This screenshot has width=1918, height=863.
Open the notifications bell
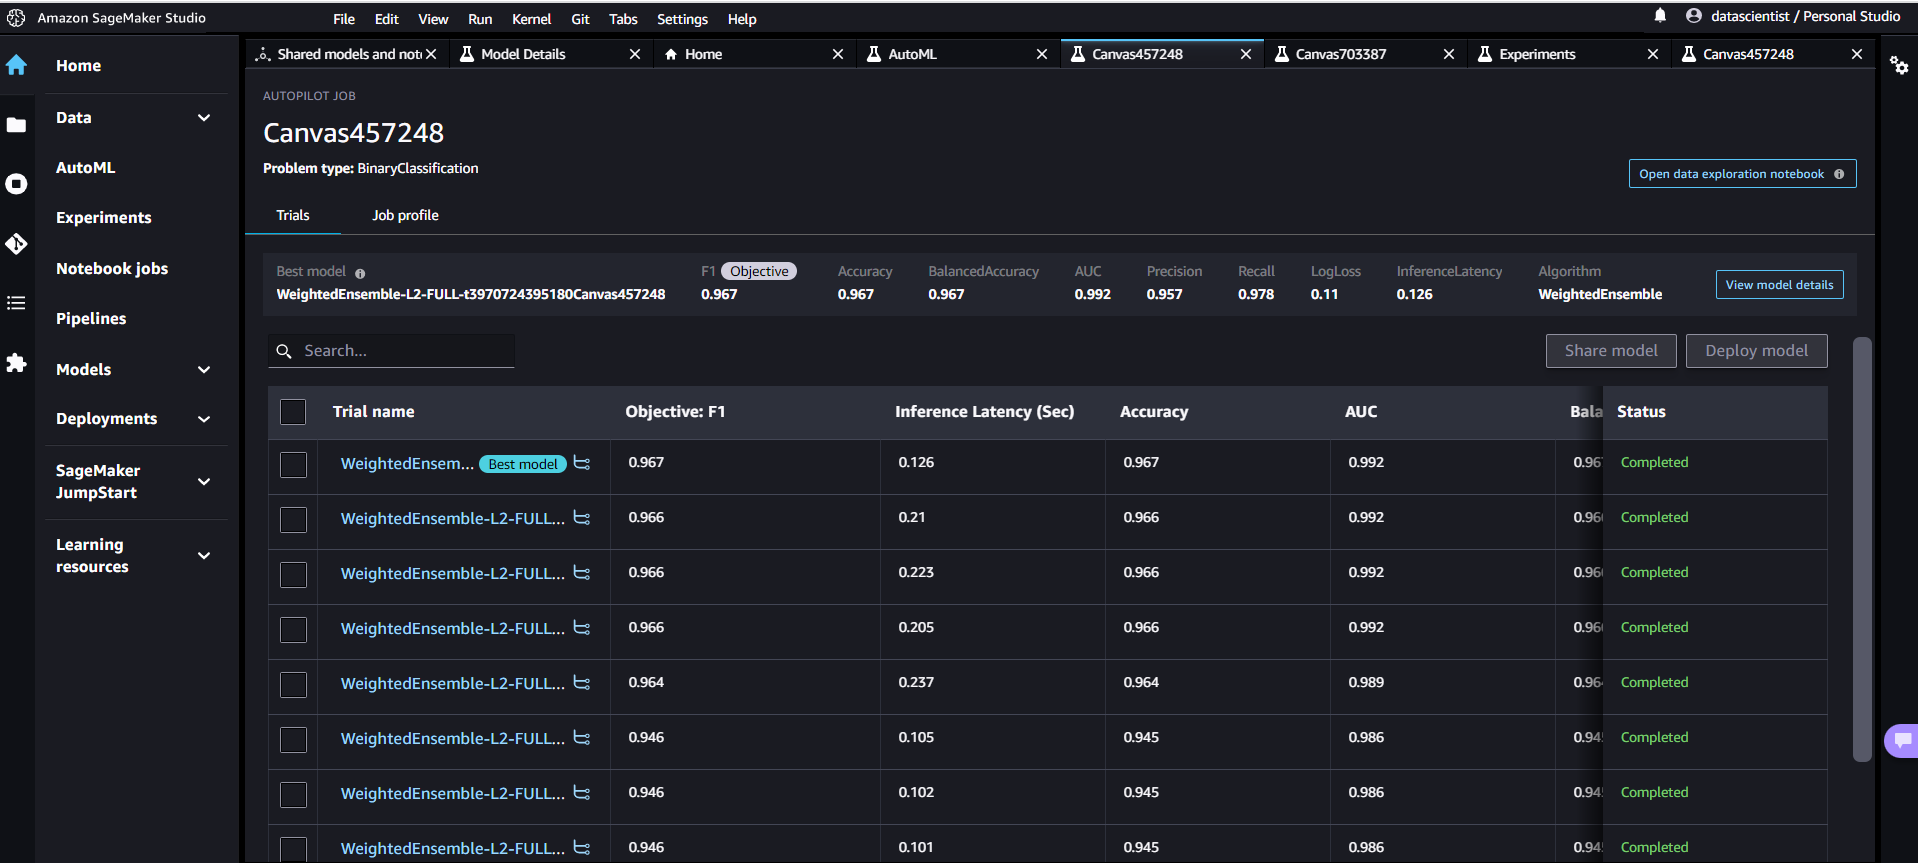(x=1660, y=16)
